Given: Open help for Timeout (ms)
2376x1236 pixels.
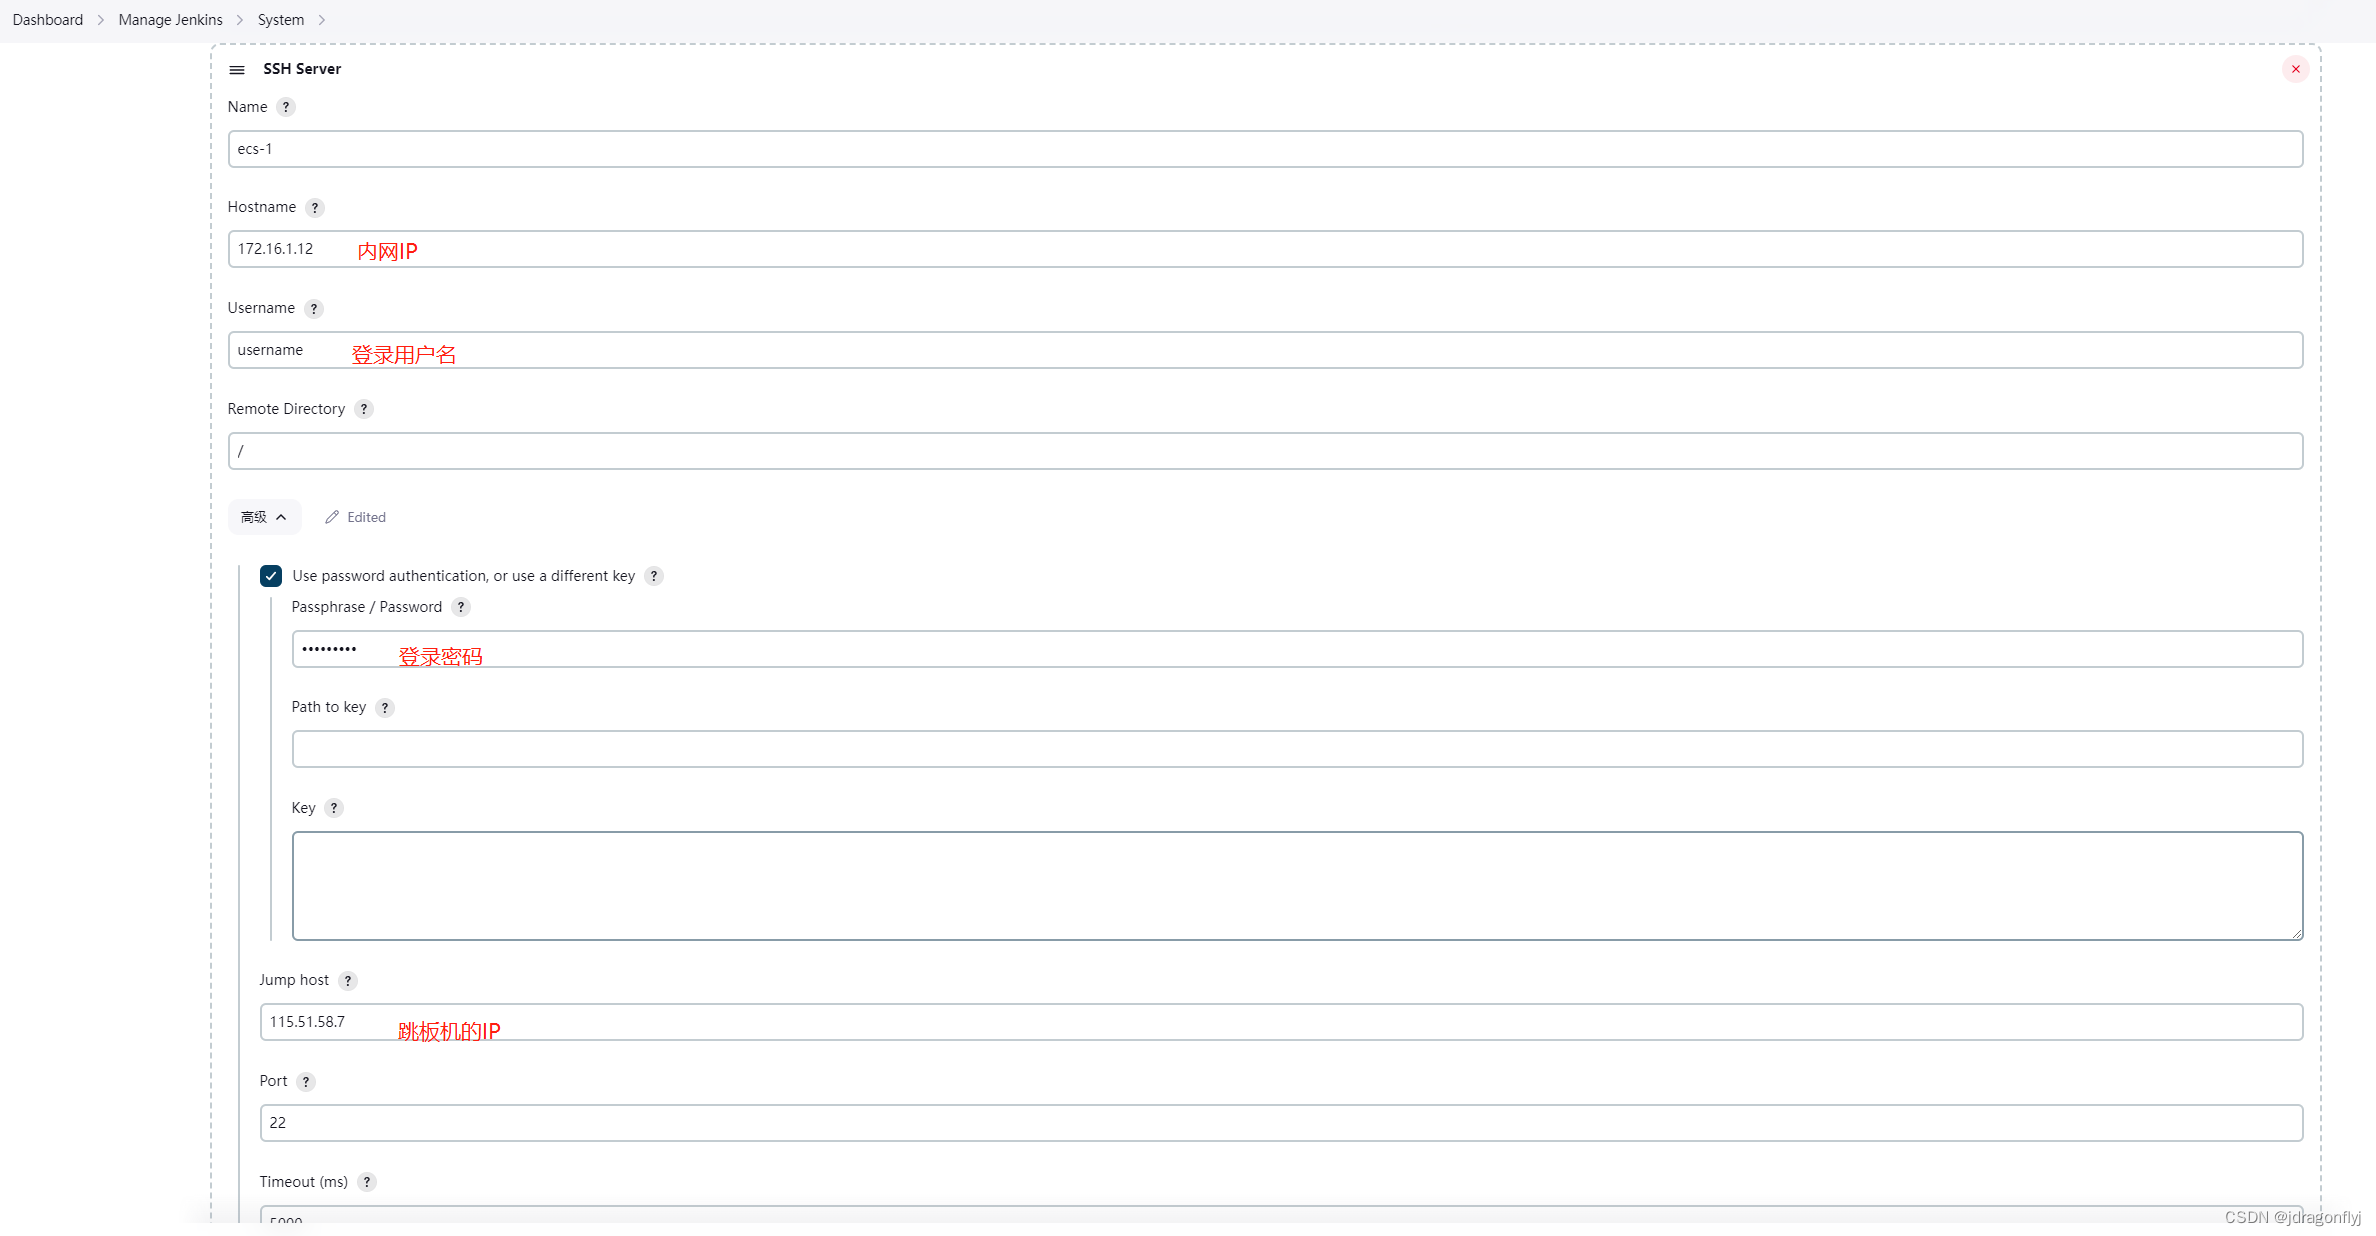Looking at the screenshot, I should 367,1182.
